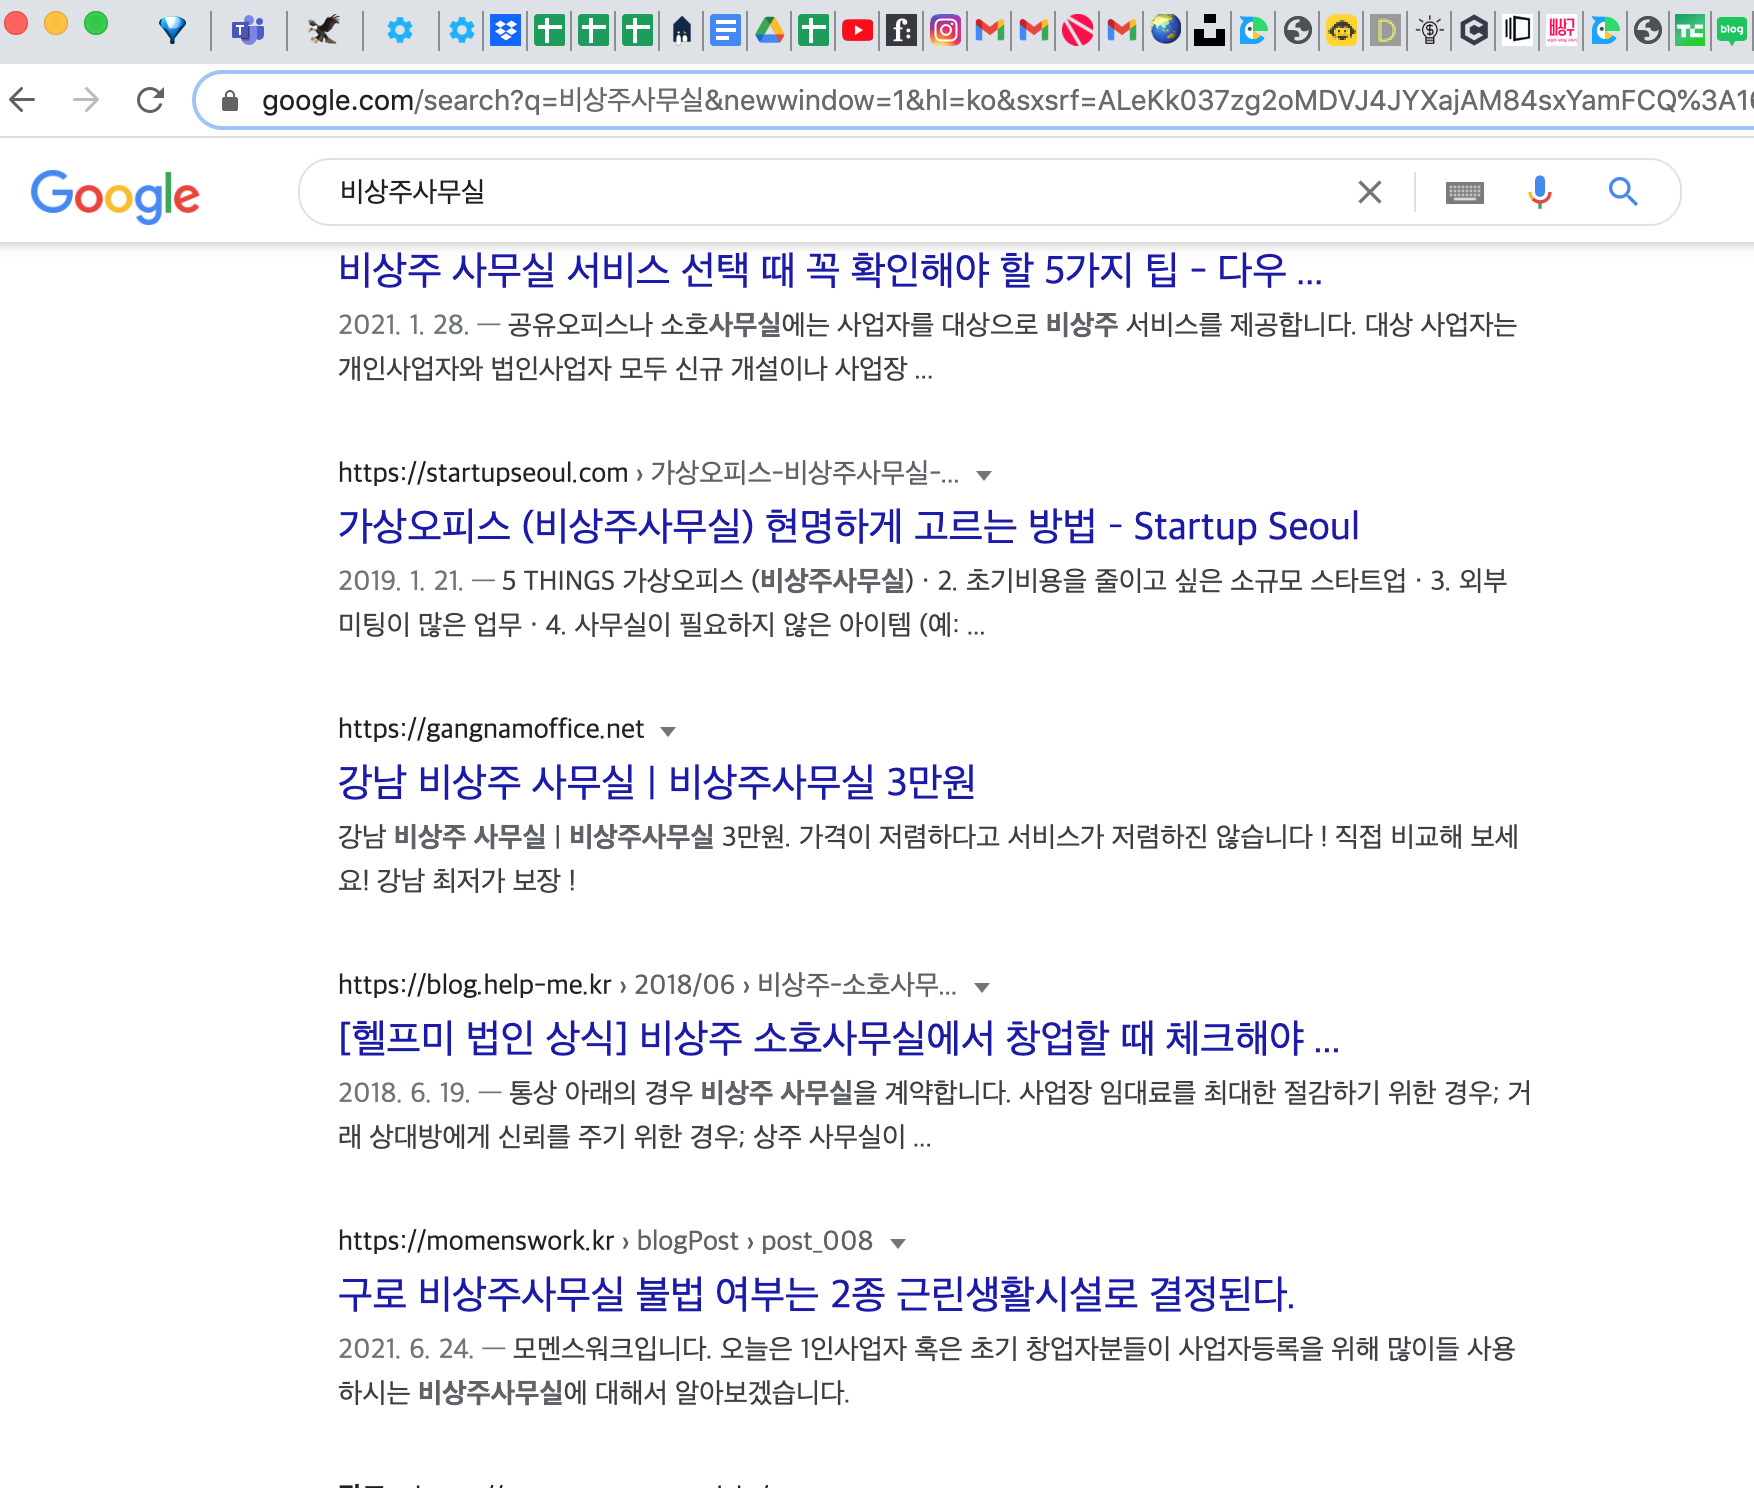Switch to the YouTube tab
The height and width of the screenshot is (1488, 1754).
pos(857,30)
